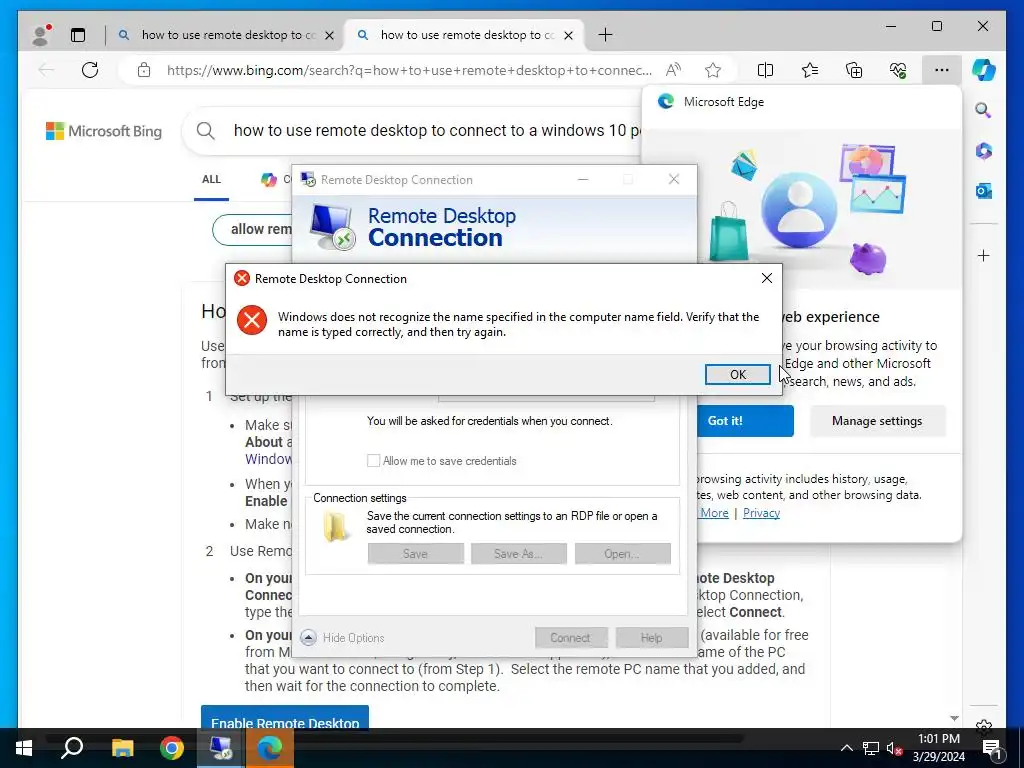Toggle Allow me to save credentials checkbox

pos(374,460)
